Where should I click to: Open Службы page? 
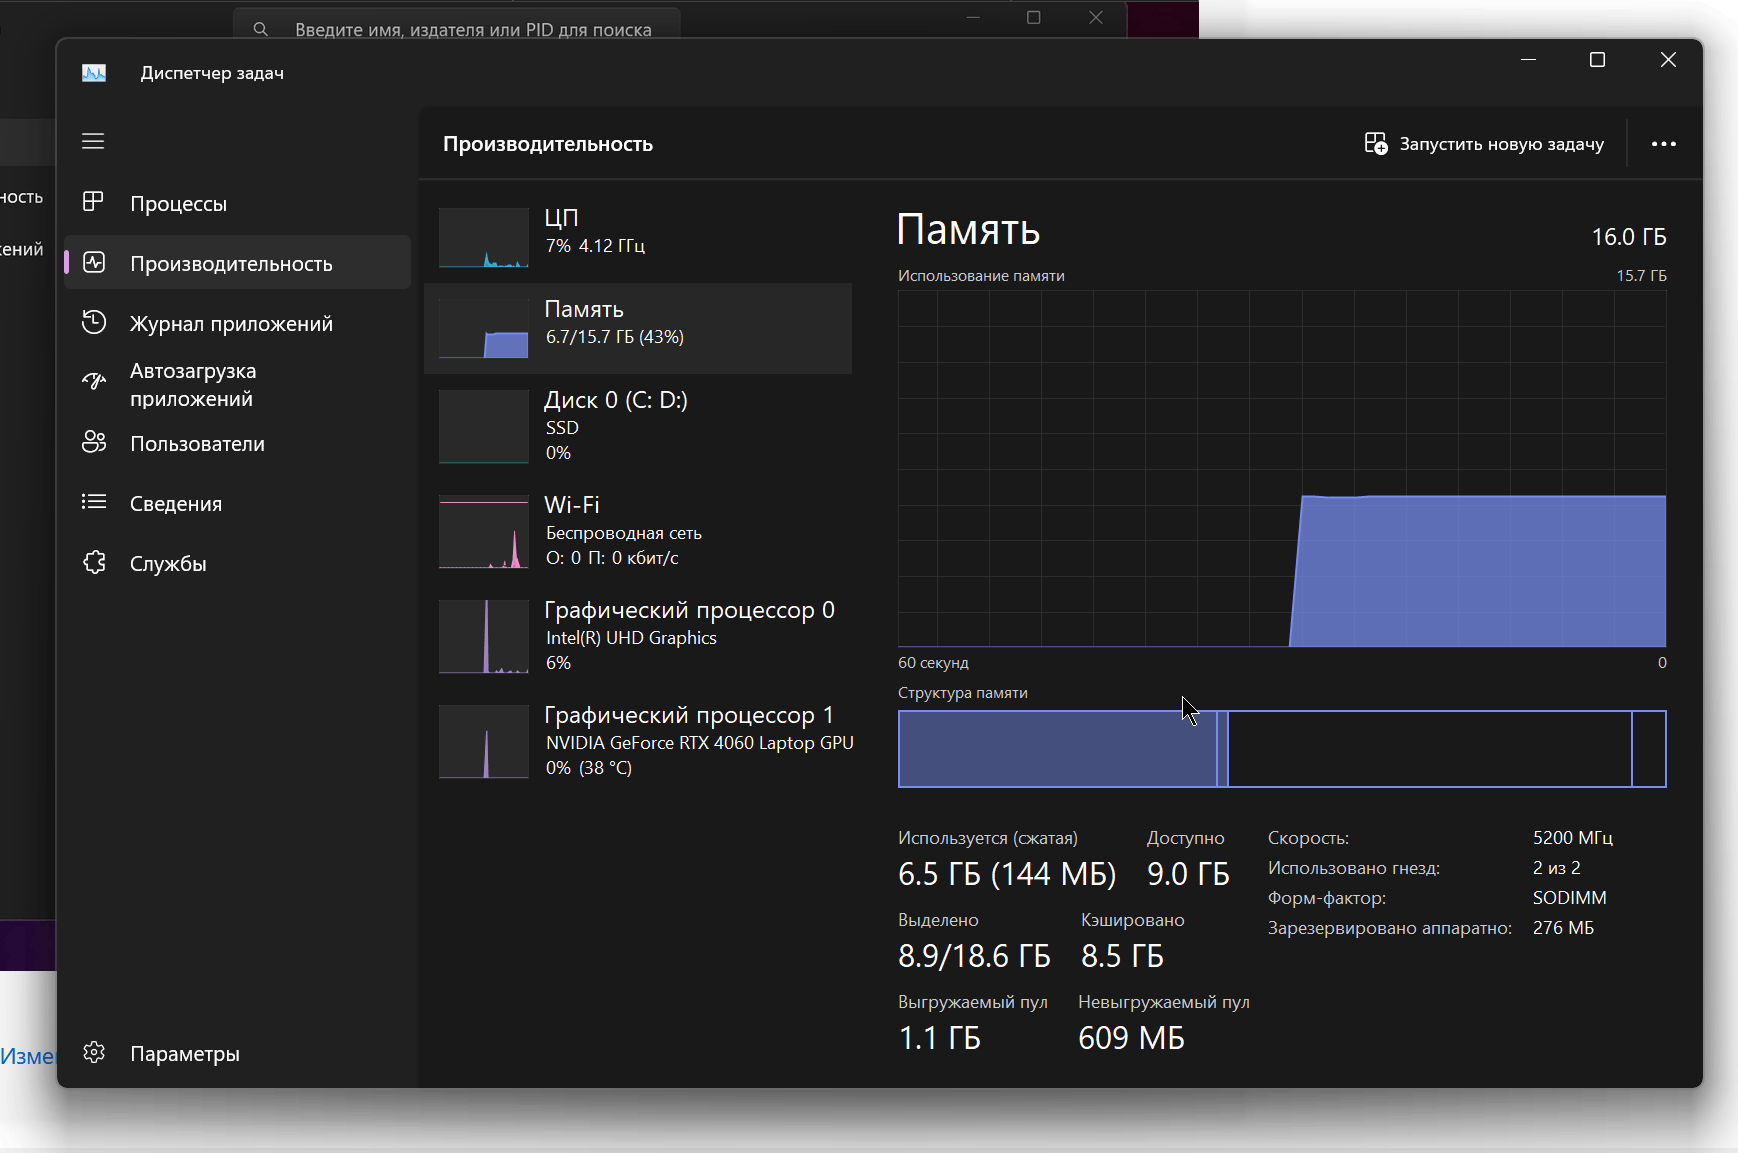[x=238, y=563]
